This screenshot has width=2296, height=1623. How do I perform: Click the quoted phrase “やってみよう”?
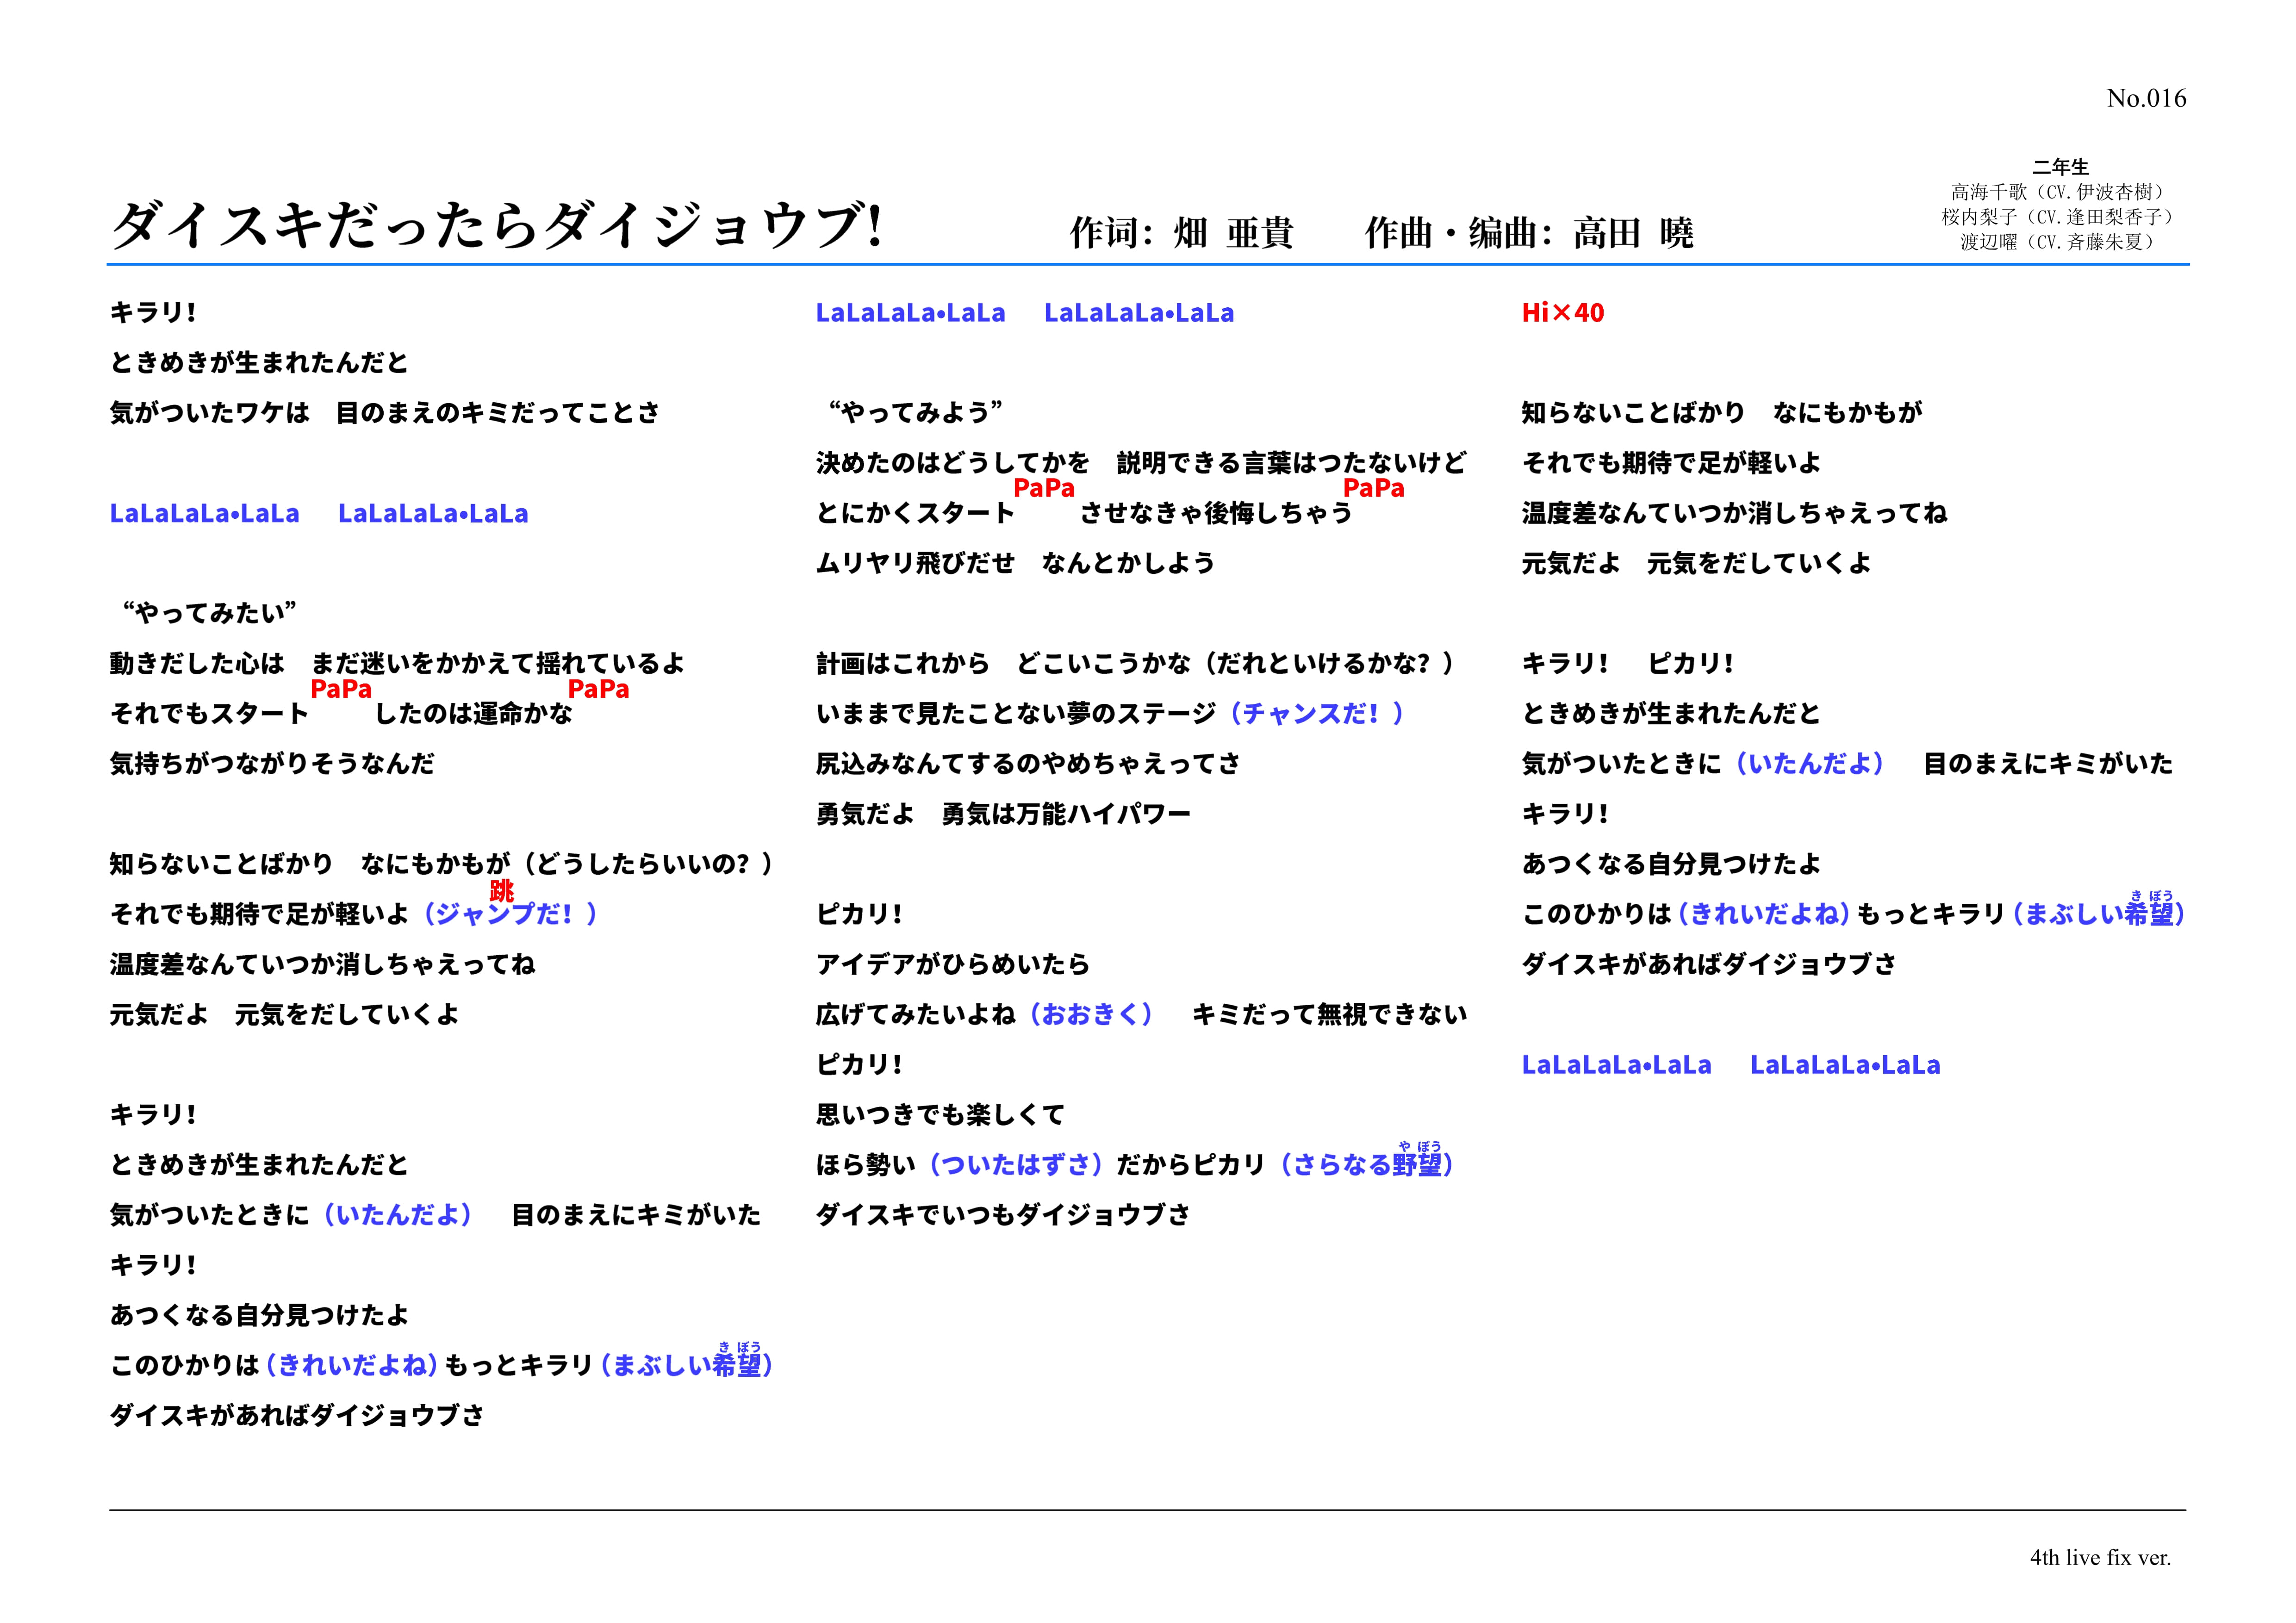(915, 413)
